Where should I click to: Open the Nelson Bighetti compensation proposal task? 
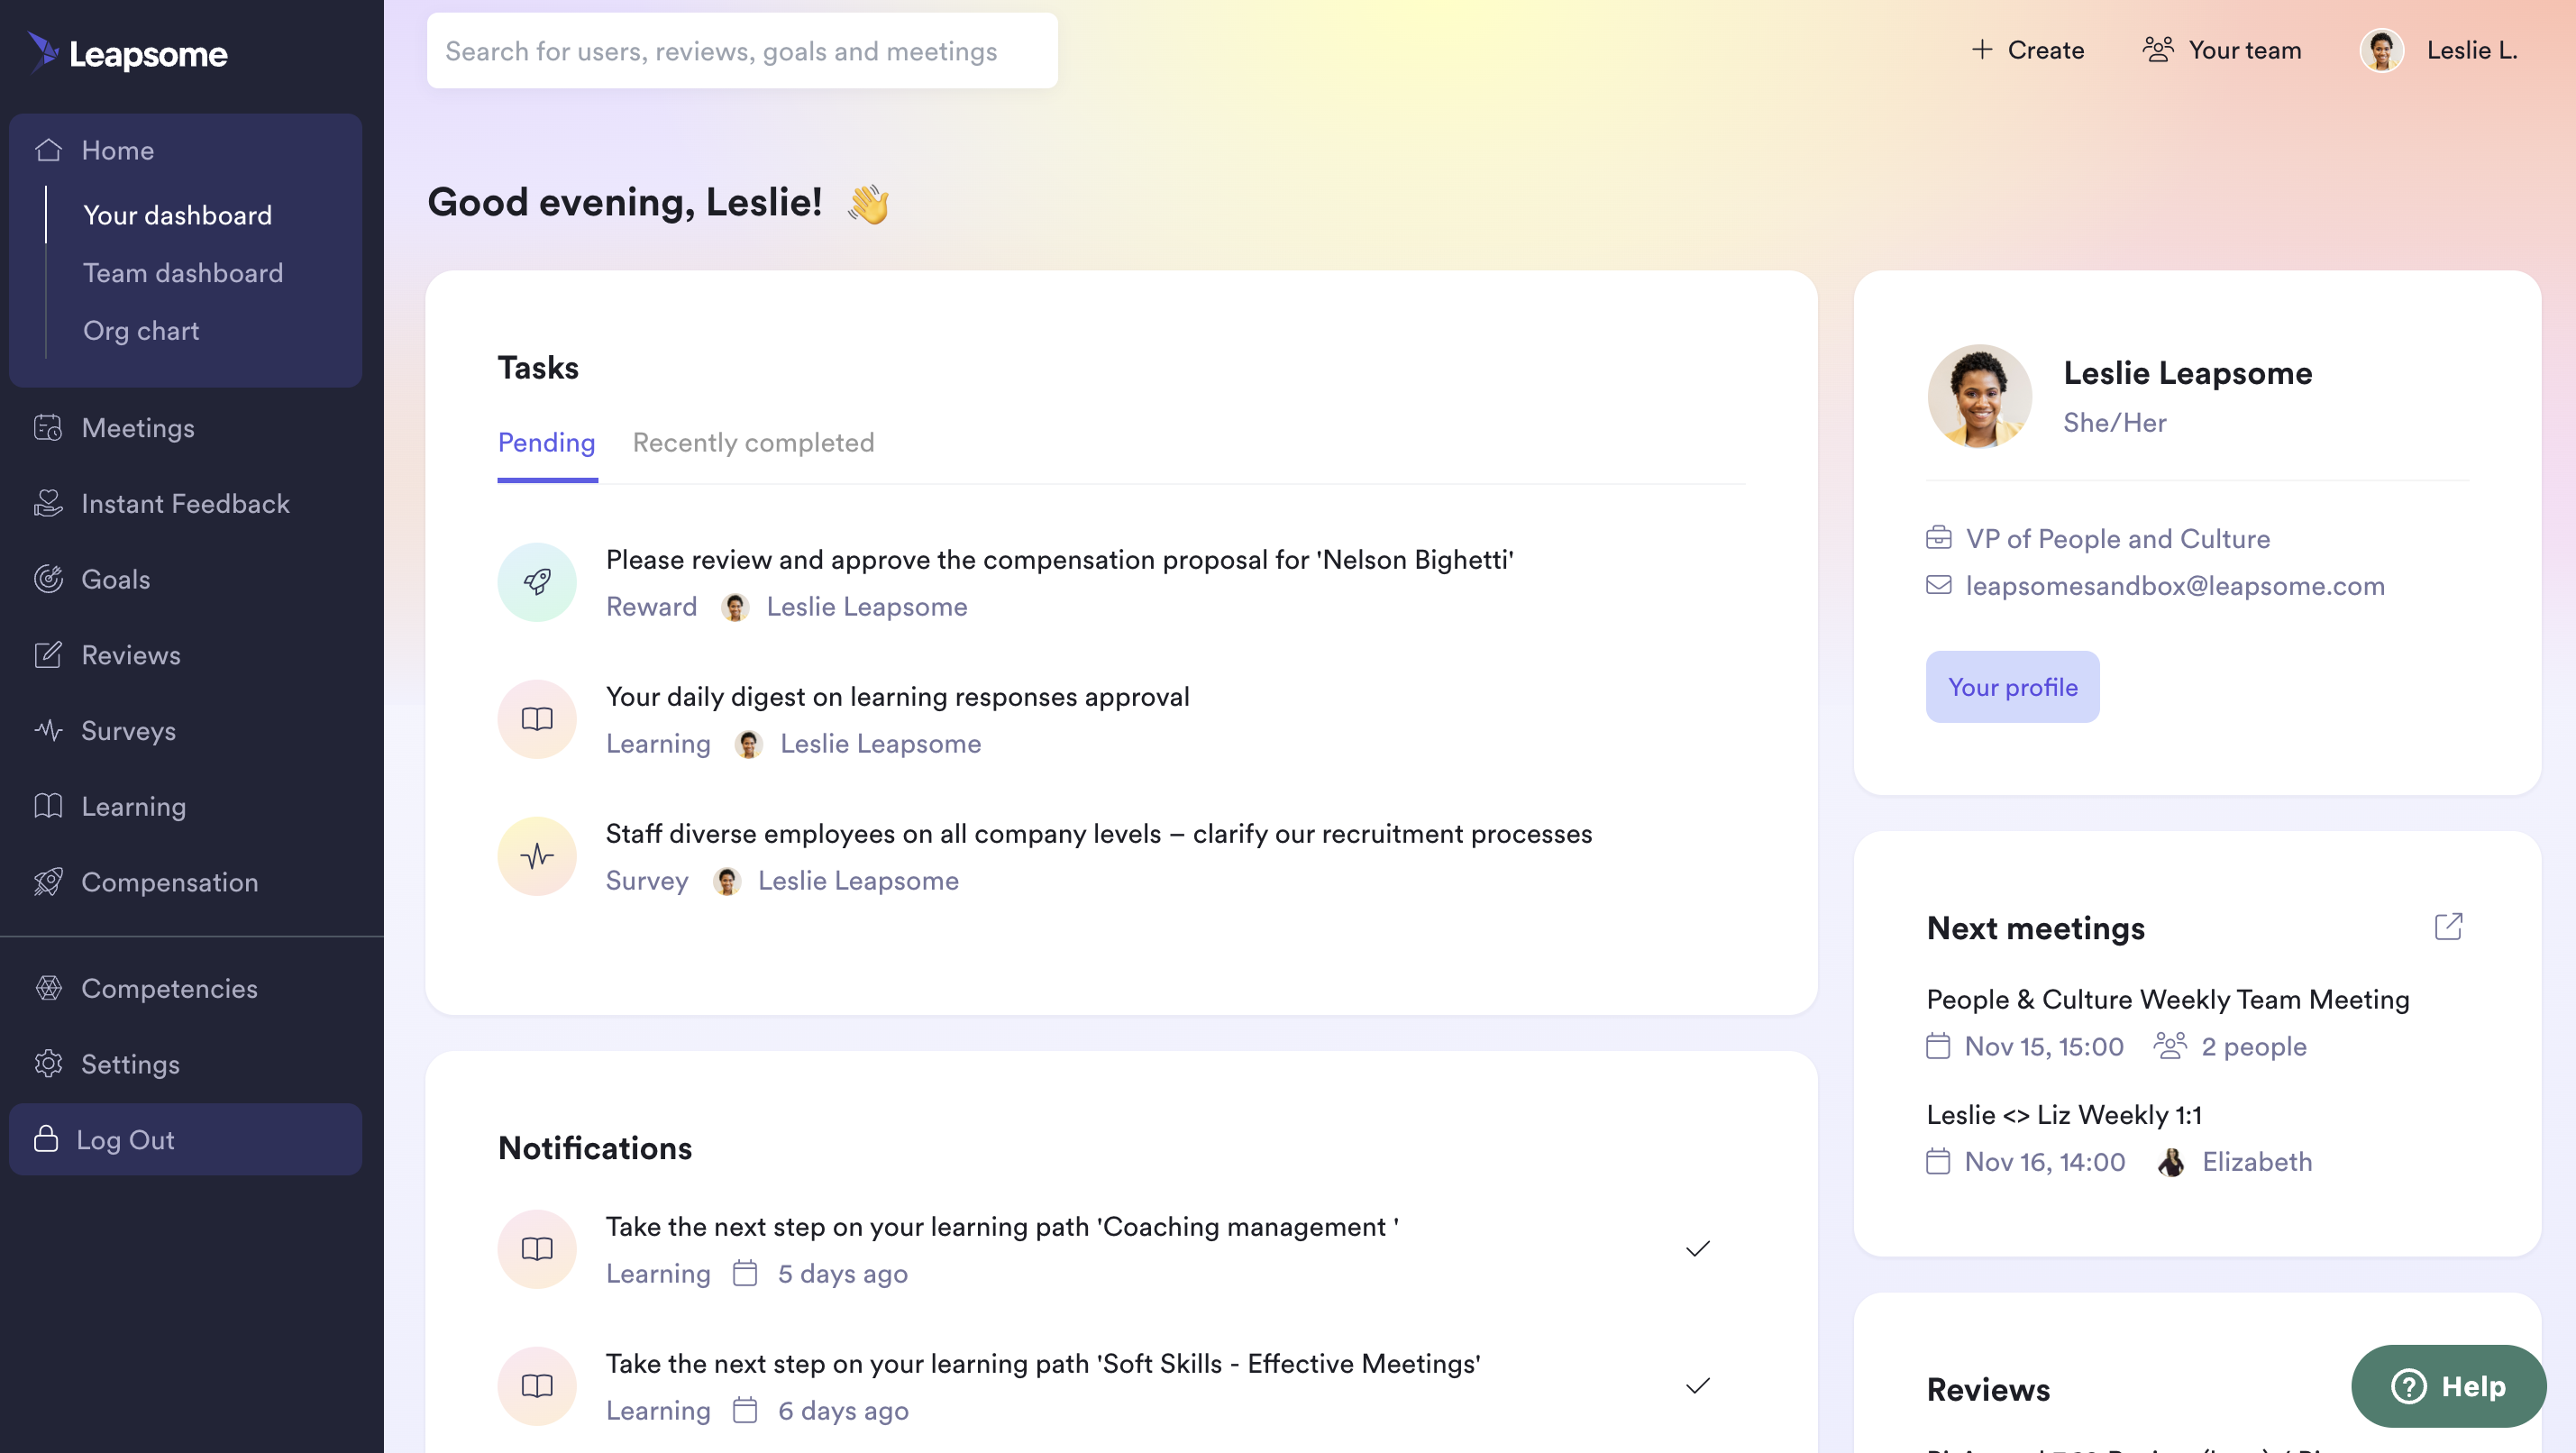[1060, 559]
